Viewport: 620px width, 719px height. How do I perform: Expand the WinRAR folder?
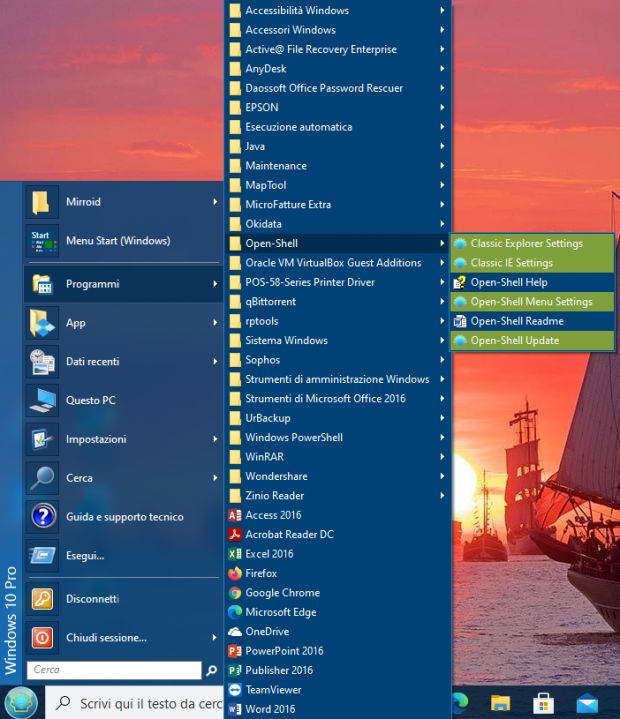(338, 457)
